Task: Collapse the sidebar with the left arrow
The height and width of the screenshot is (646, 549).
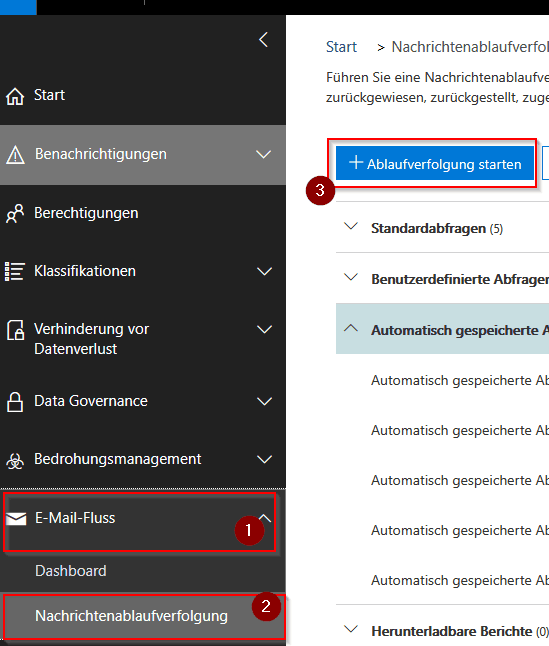Action: [264, 40]
